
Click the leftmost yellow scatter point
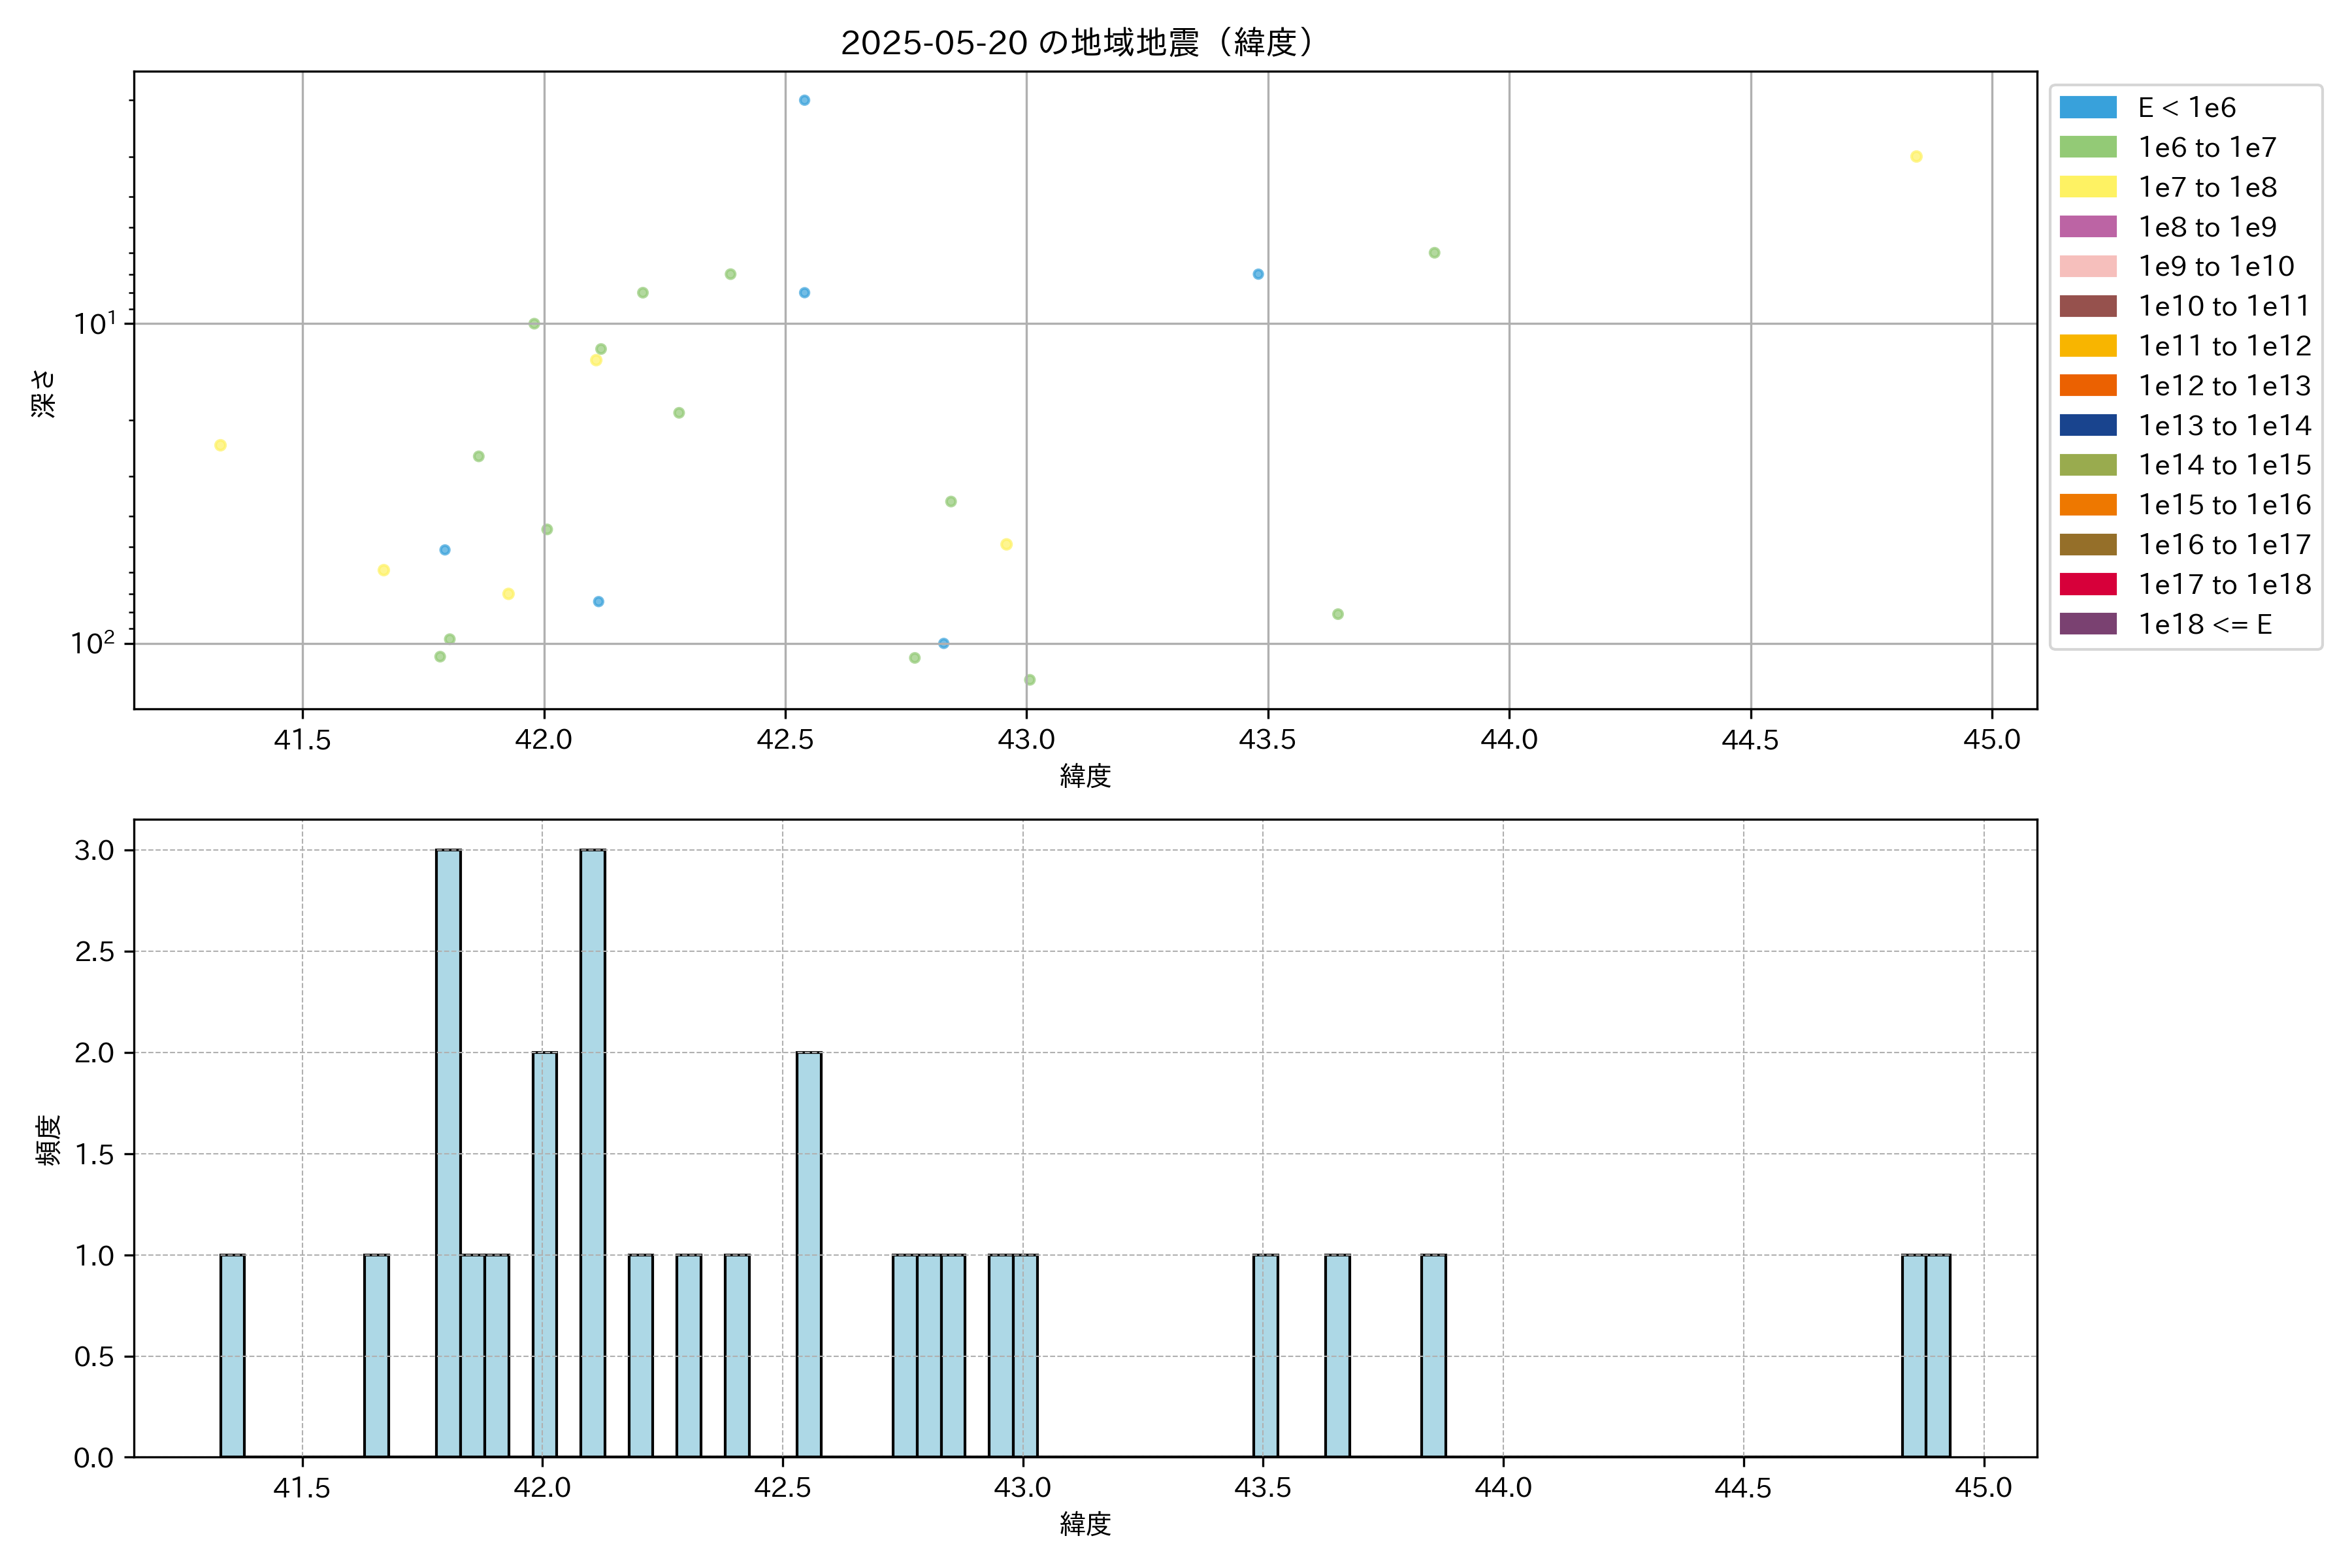220,445
